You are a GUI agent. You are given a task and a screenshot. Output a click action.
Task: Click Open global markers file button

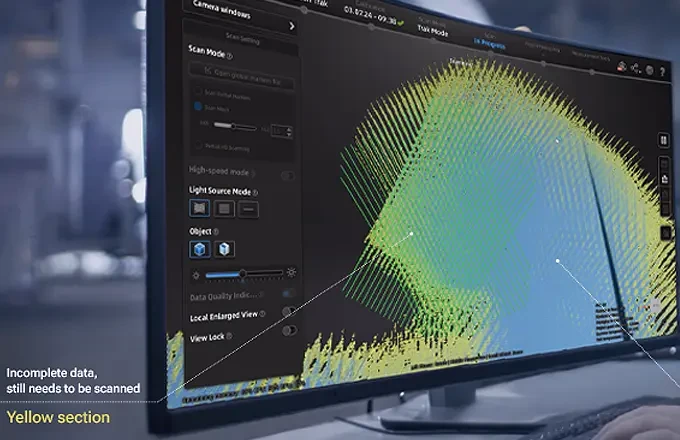pos(242,77)
